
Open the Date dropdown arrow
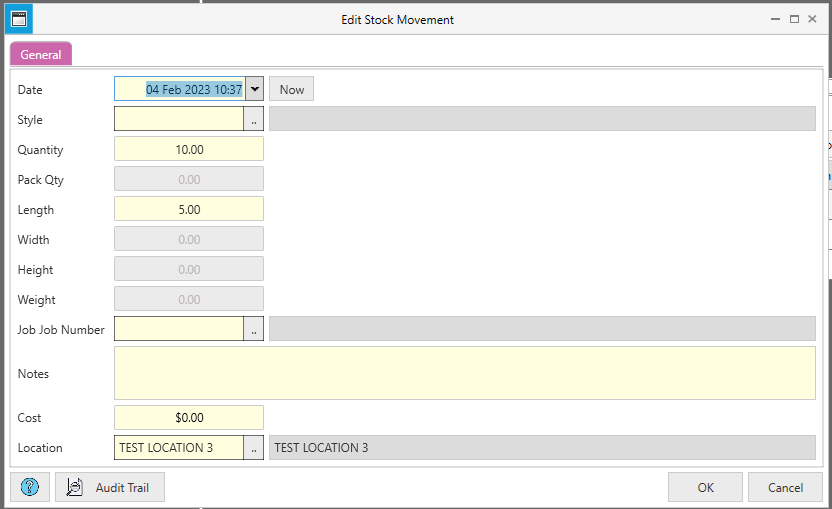tap(255, 89)
